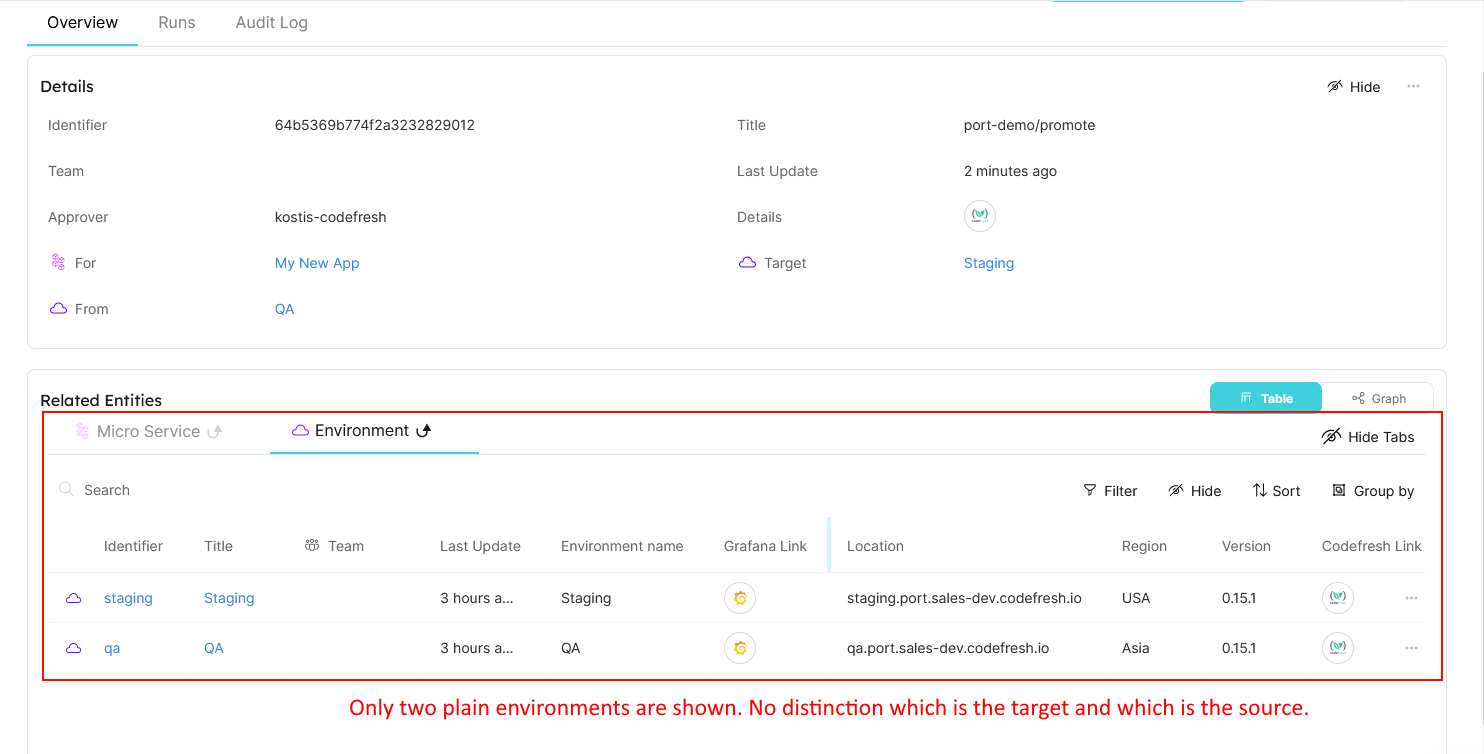Image resolution: width=1484 pixels, height=754 pixels.
Task: Click the microservice icon beside For
Action: click(x=58, y=262)
